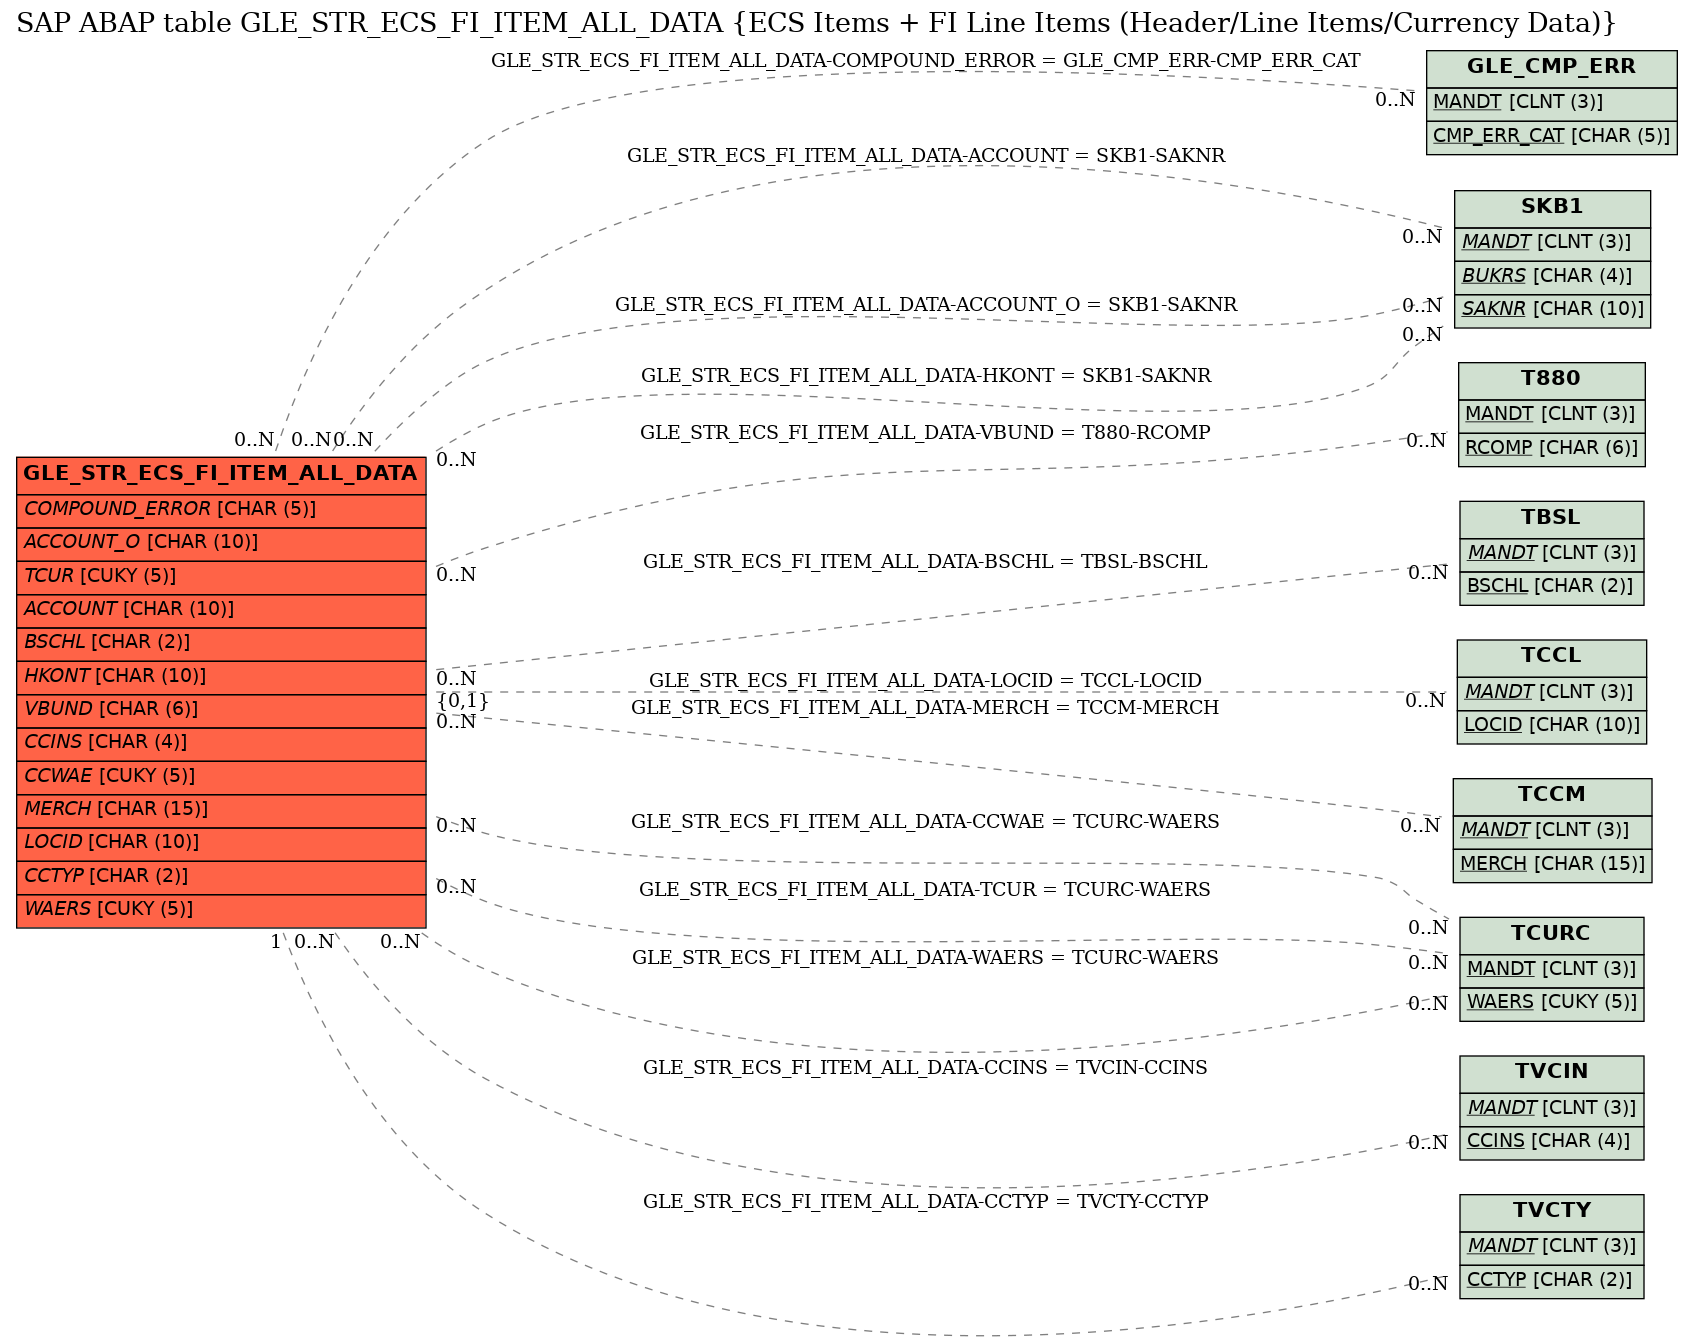The image size is (1693, 1342).
Task: Click MANDT [CLNT (3)] in TBSL table
Action: click(x=1551, y=554)
